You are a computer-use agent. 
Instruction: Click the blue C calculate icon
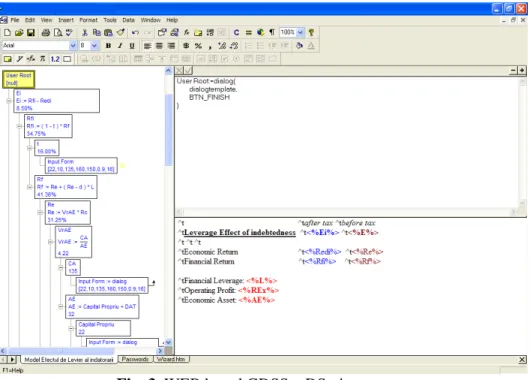[x=236, y=32]
